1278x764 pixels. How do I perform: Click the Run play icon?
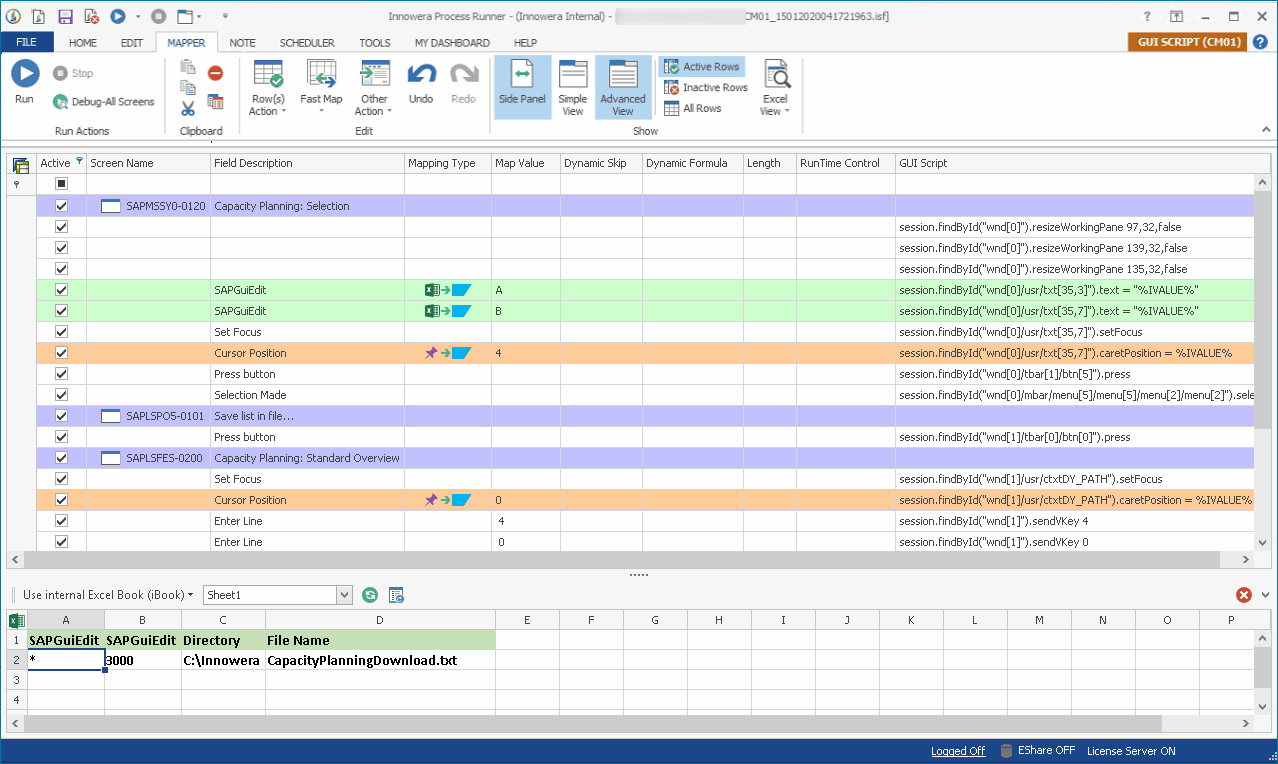[x=24, y=75]
